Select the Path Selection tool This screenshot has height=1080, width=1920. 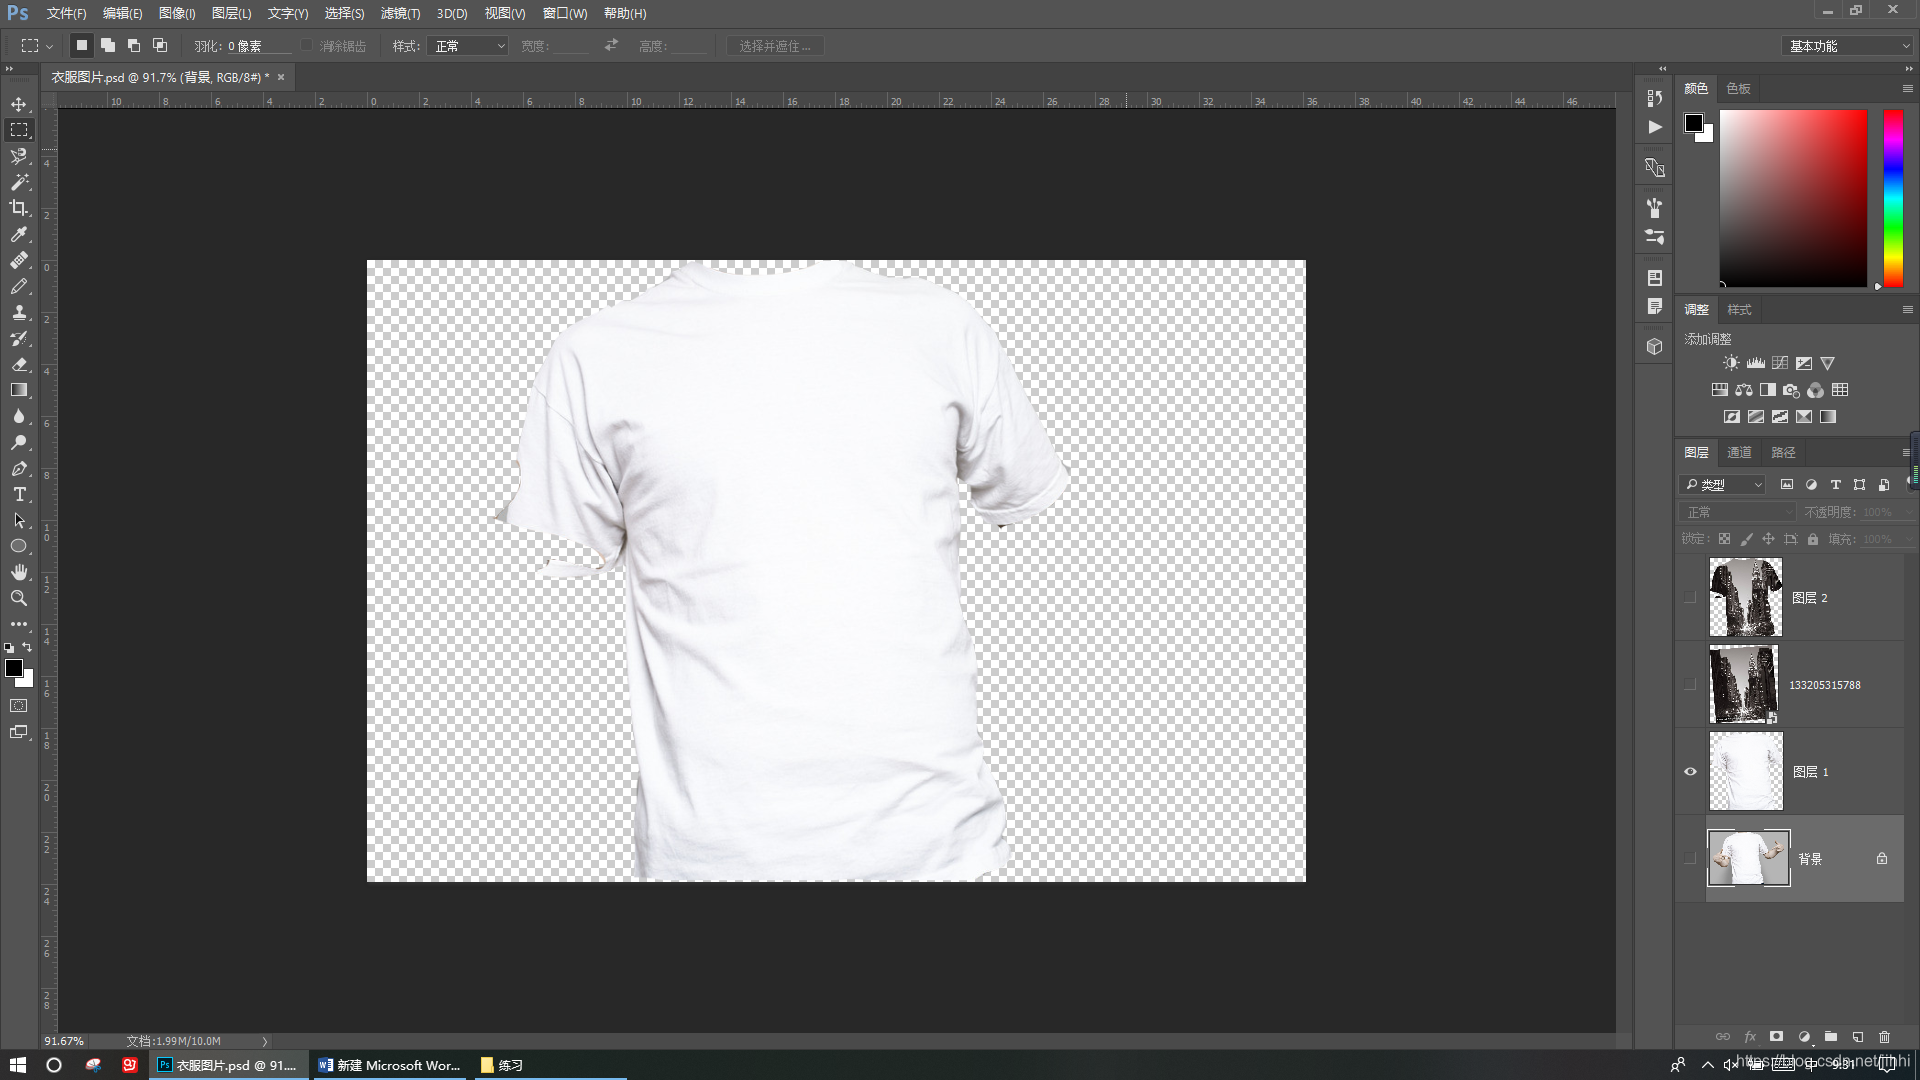(19, 520)
